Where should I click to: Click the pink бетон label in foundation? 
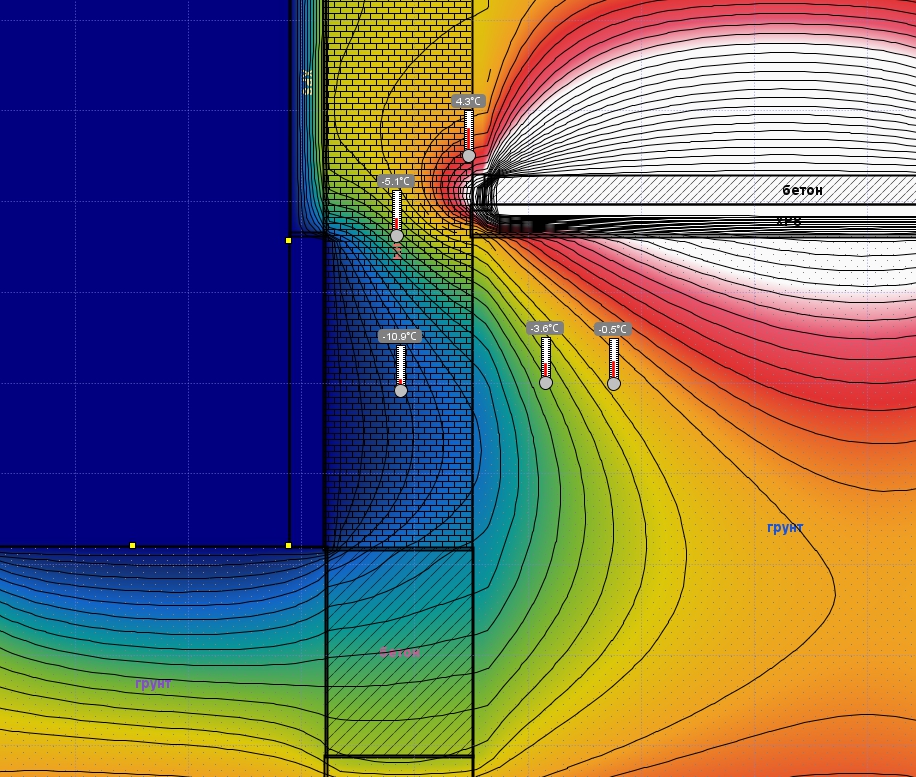[400, 653]
